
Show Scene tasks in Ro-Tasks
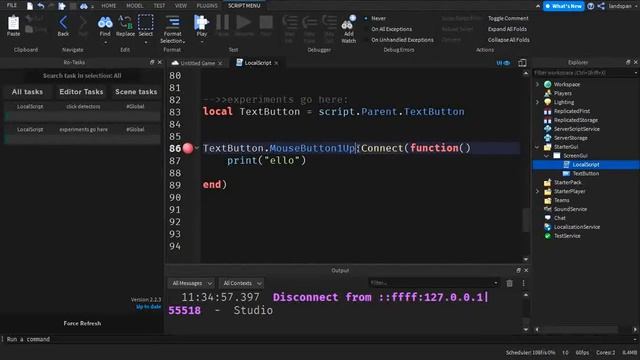[136, 92]
